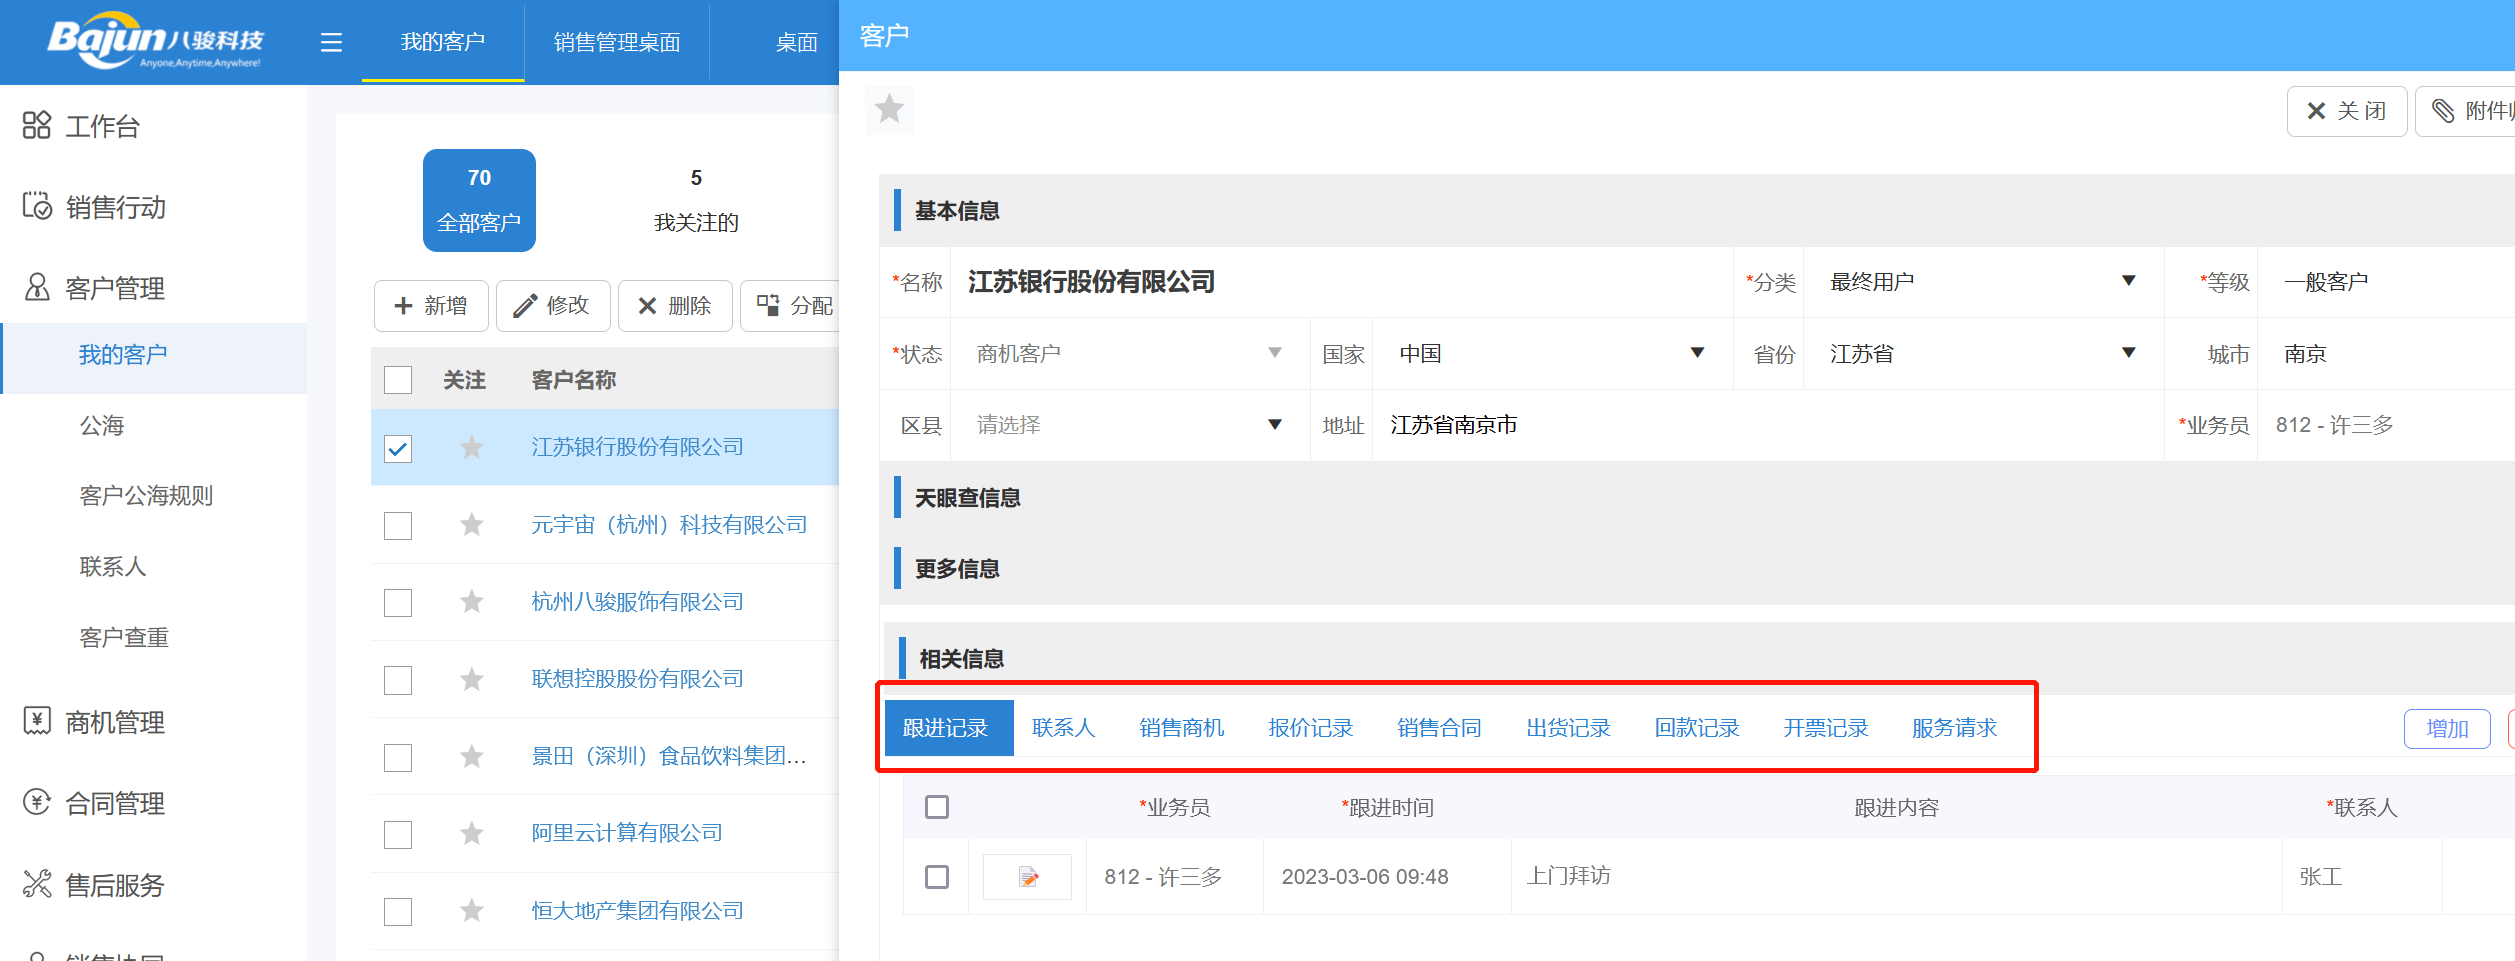Click the 增加 button in 相关信息
The width and height of the screenshot is (2515, 961).
(2447, 728)
